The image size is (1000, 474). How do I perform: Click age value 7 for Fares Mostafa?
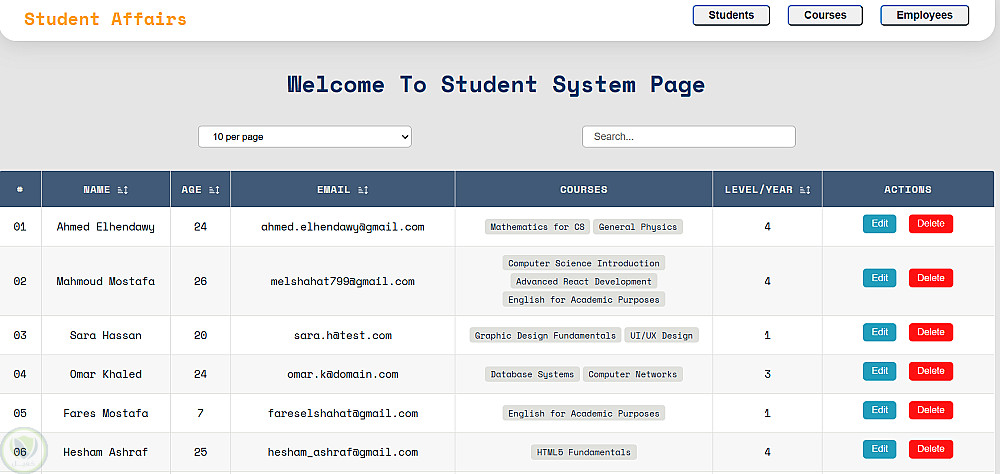tap(200, 413)
